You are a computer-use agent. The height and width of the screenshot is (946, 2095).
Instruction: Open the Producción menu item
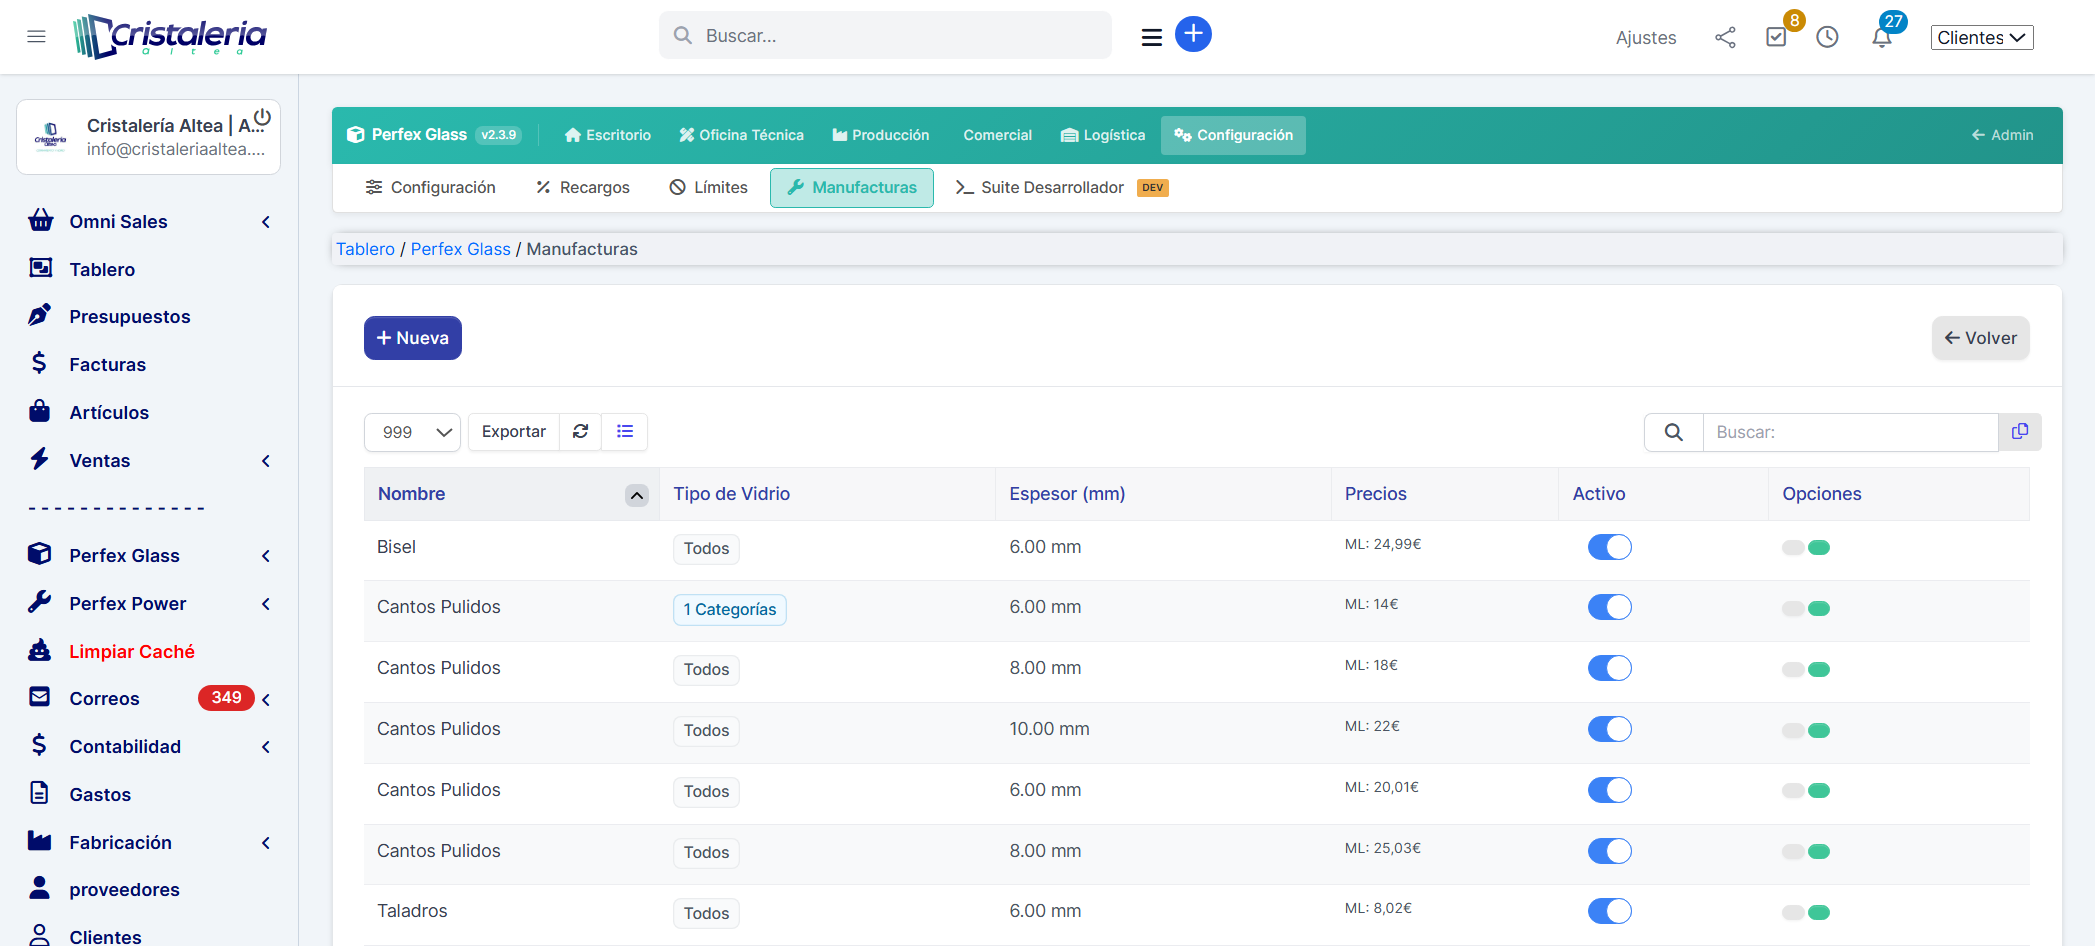coord(880,136)
